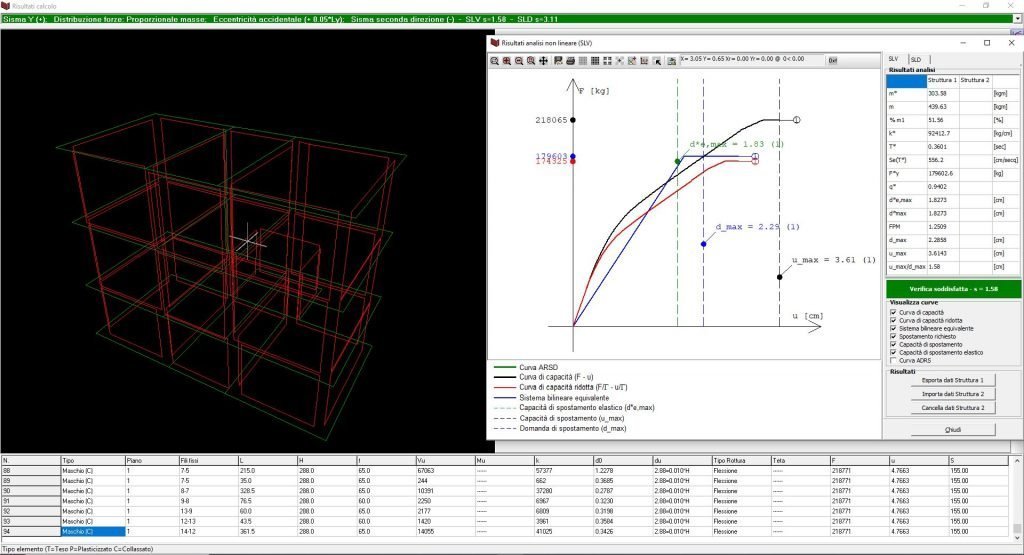This screenshot has width=1024, height=555.
Task: Disable the Spostamento richiesto checkbox
Action: (892, 336)
